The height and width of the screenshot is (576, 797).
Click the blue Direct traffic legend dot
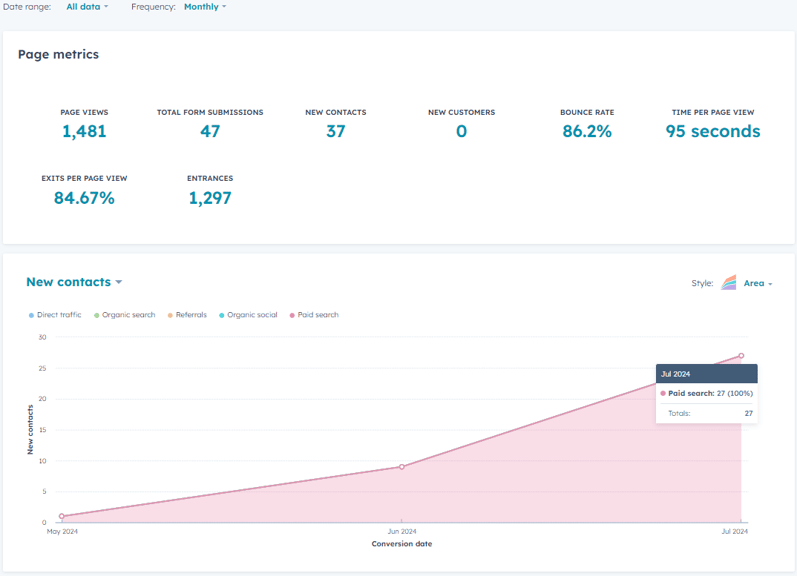coord(31,315)
